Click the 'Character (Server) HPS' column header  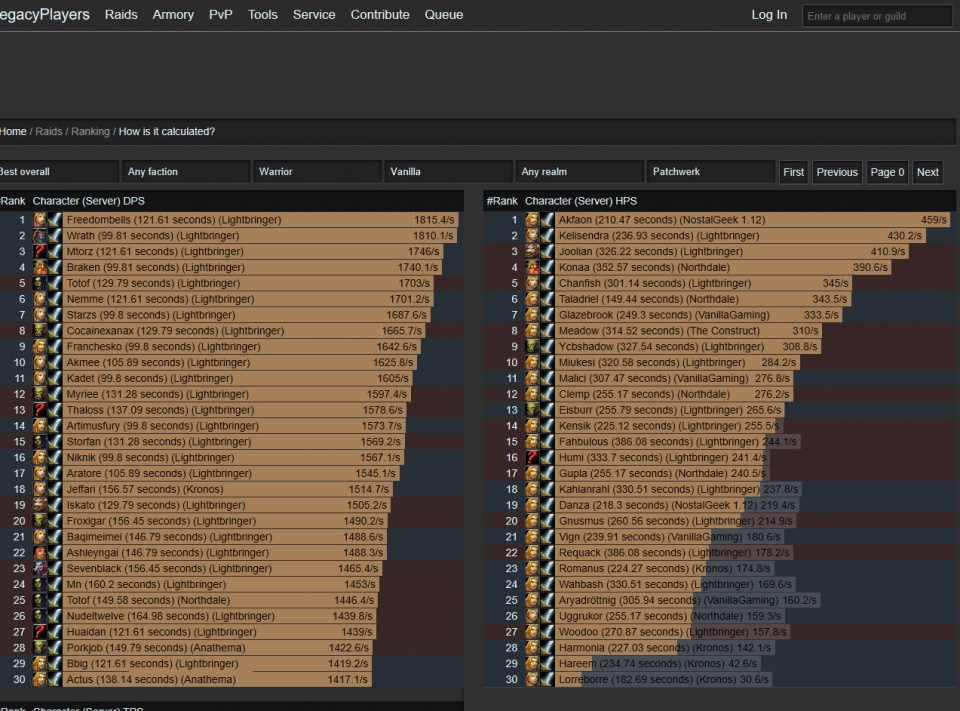[581, 201]
